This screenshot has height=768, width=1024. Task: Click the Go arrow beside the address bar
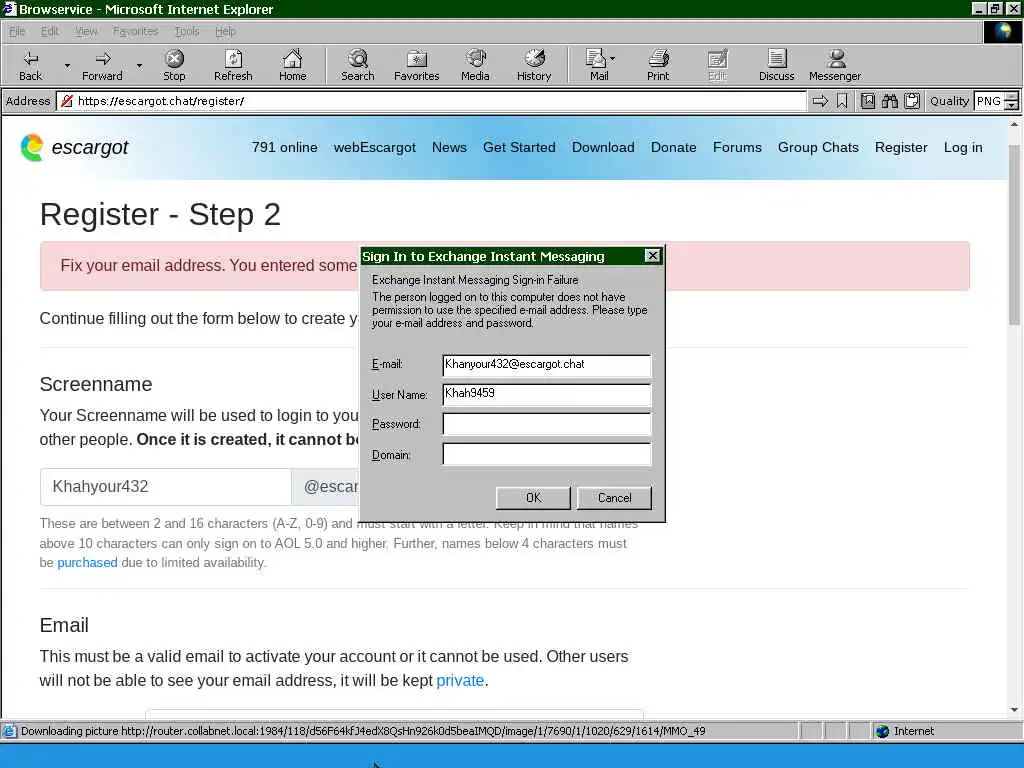(820, 101)
